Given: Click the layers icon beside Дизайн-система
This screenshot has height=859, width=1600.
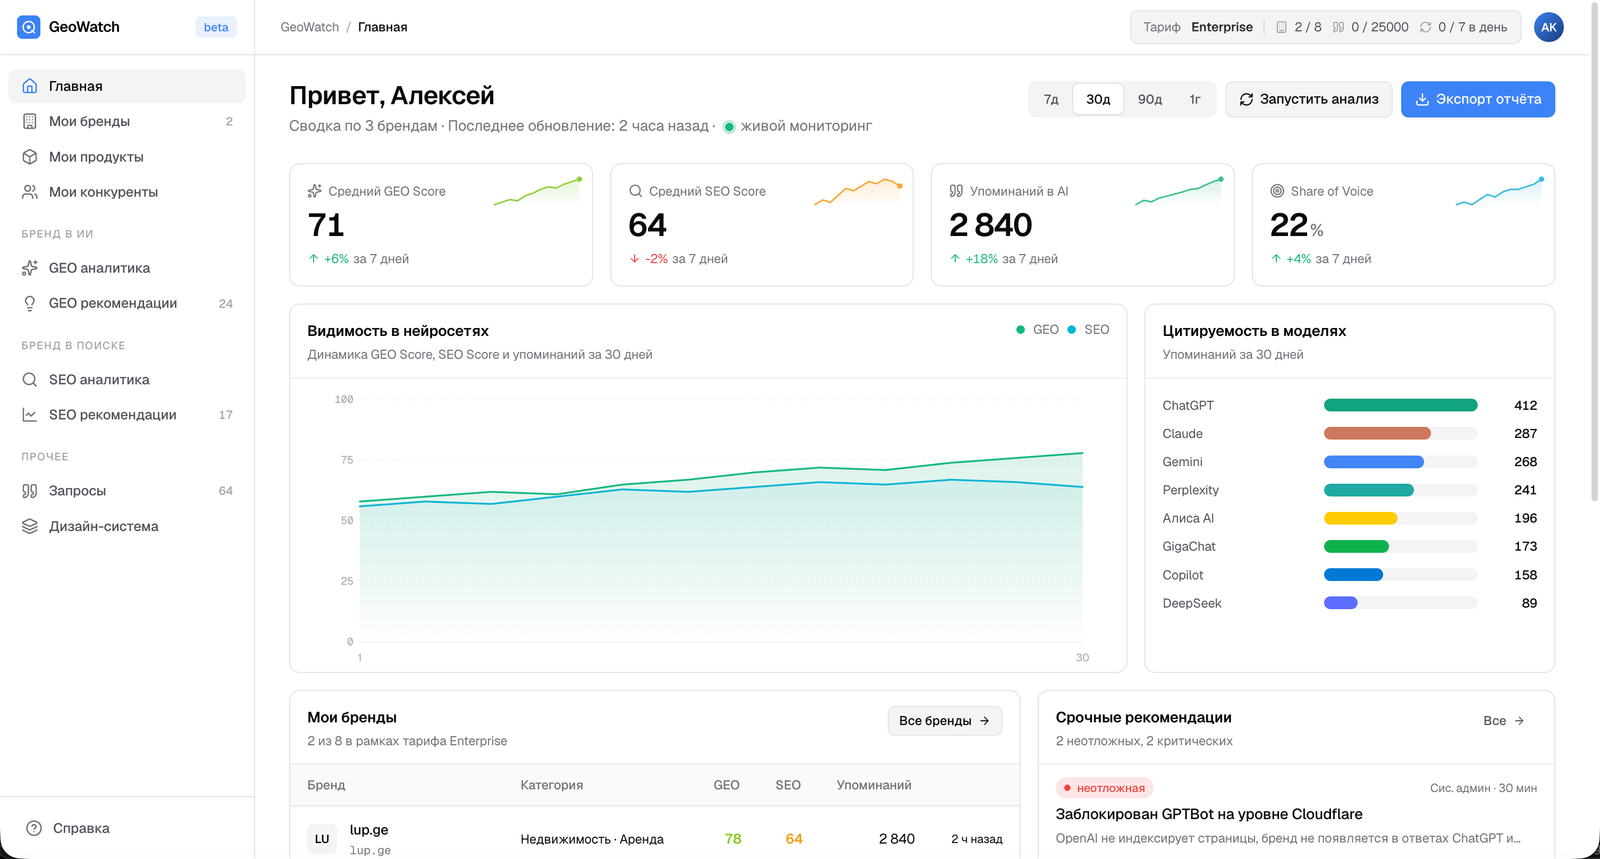Looking at the screenshot, I should click(x=30, y=526).
